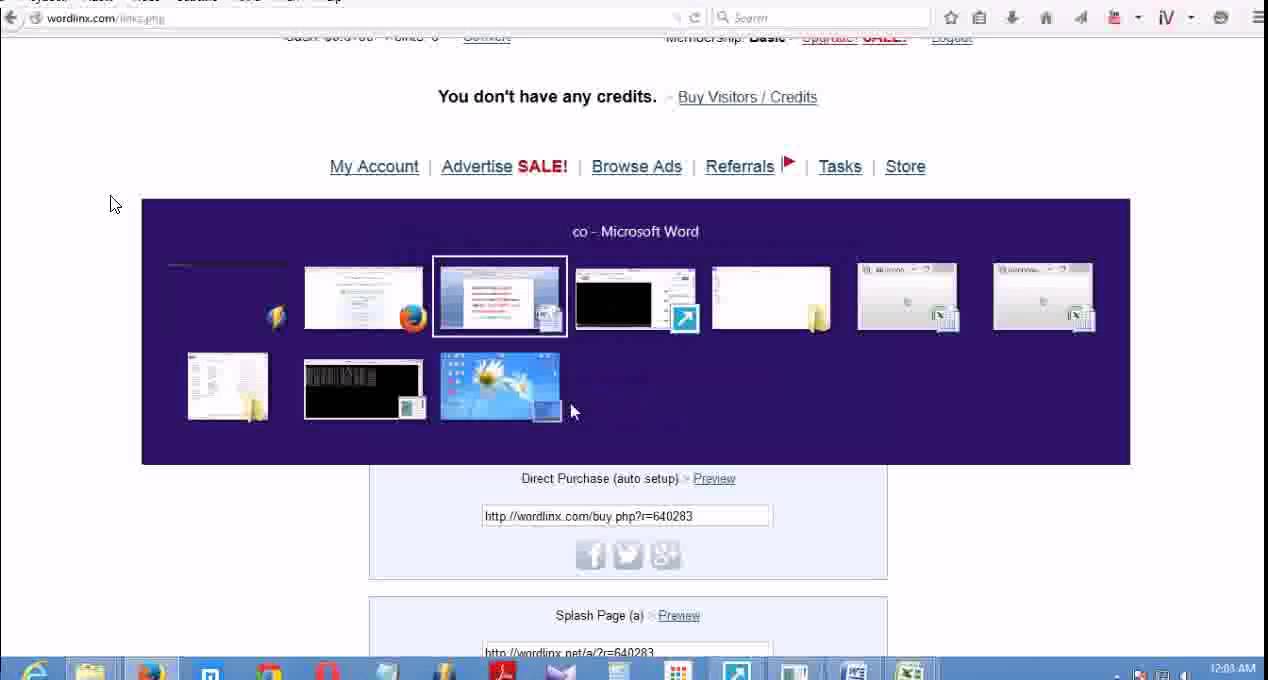Choose the thumbnail with blue arrow icon
The image size is (1268, 680).
tap(636, 298)
